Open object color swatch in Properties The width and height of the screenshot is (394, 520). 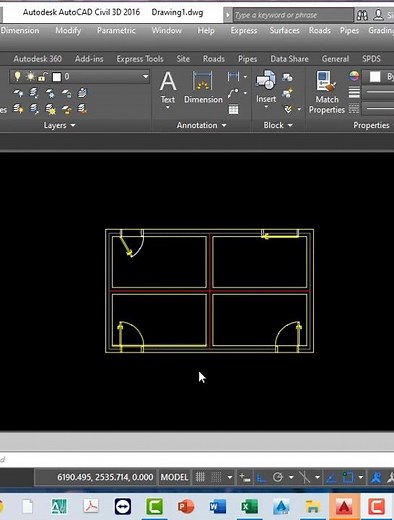coord(375,77)
